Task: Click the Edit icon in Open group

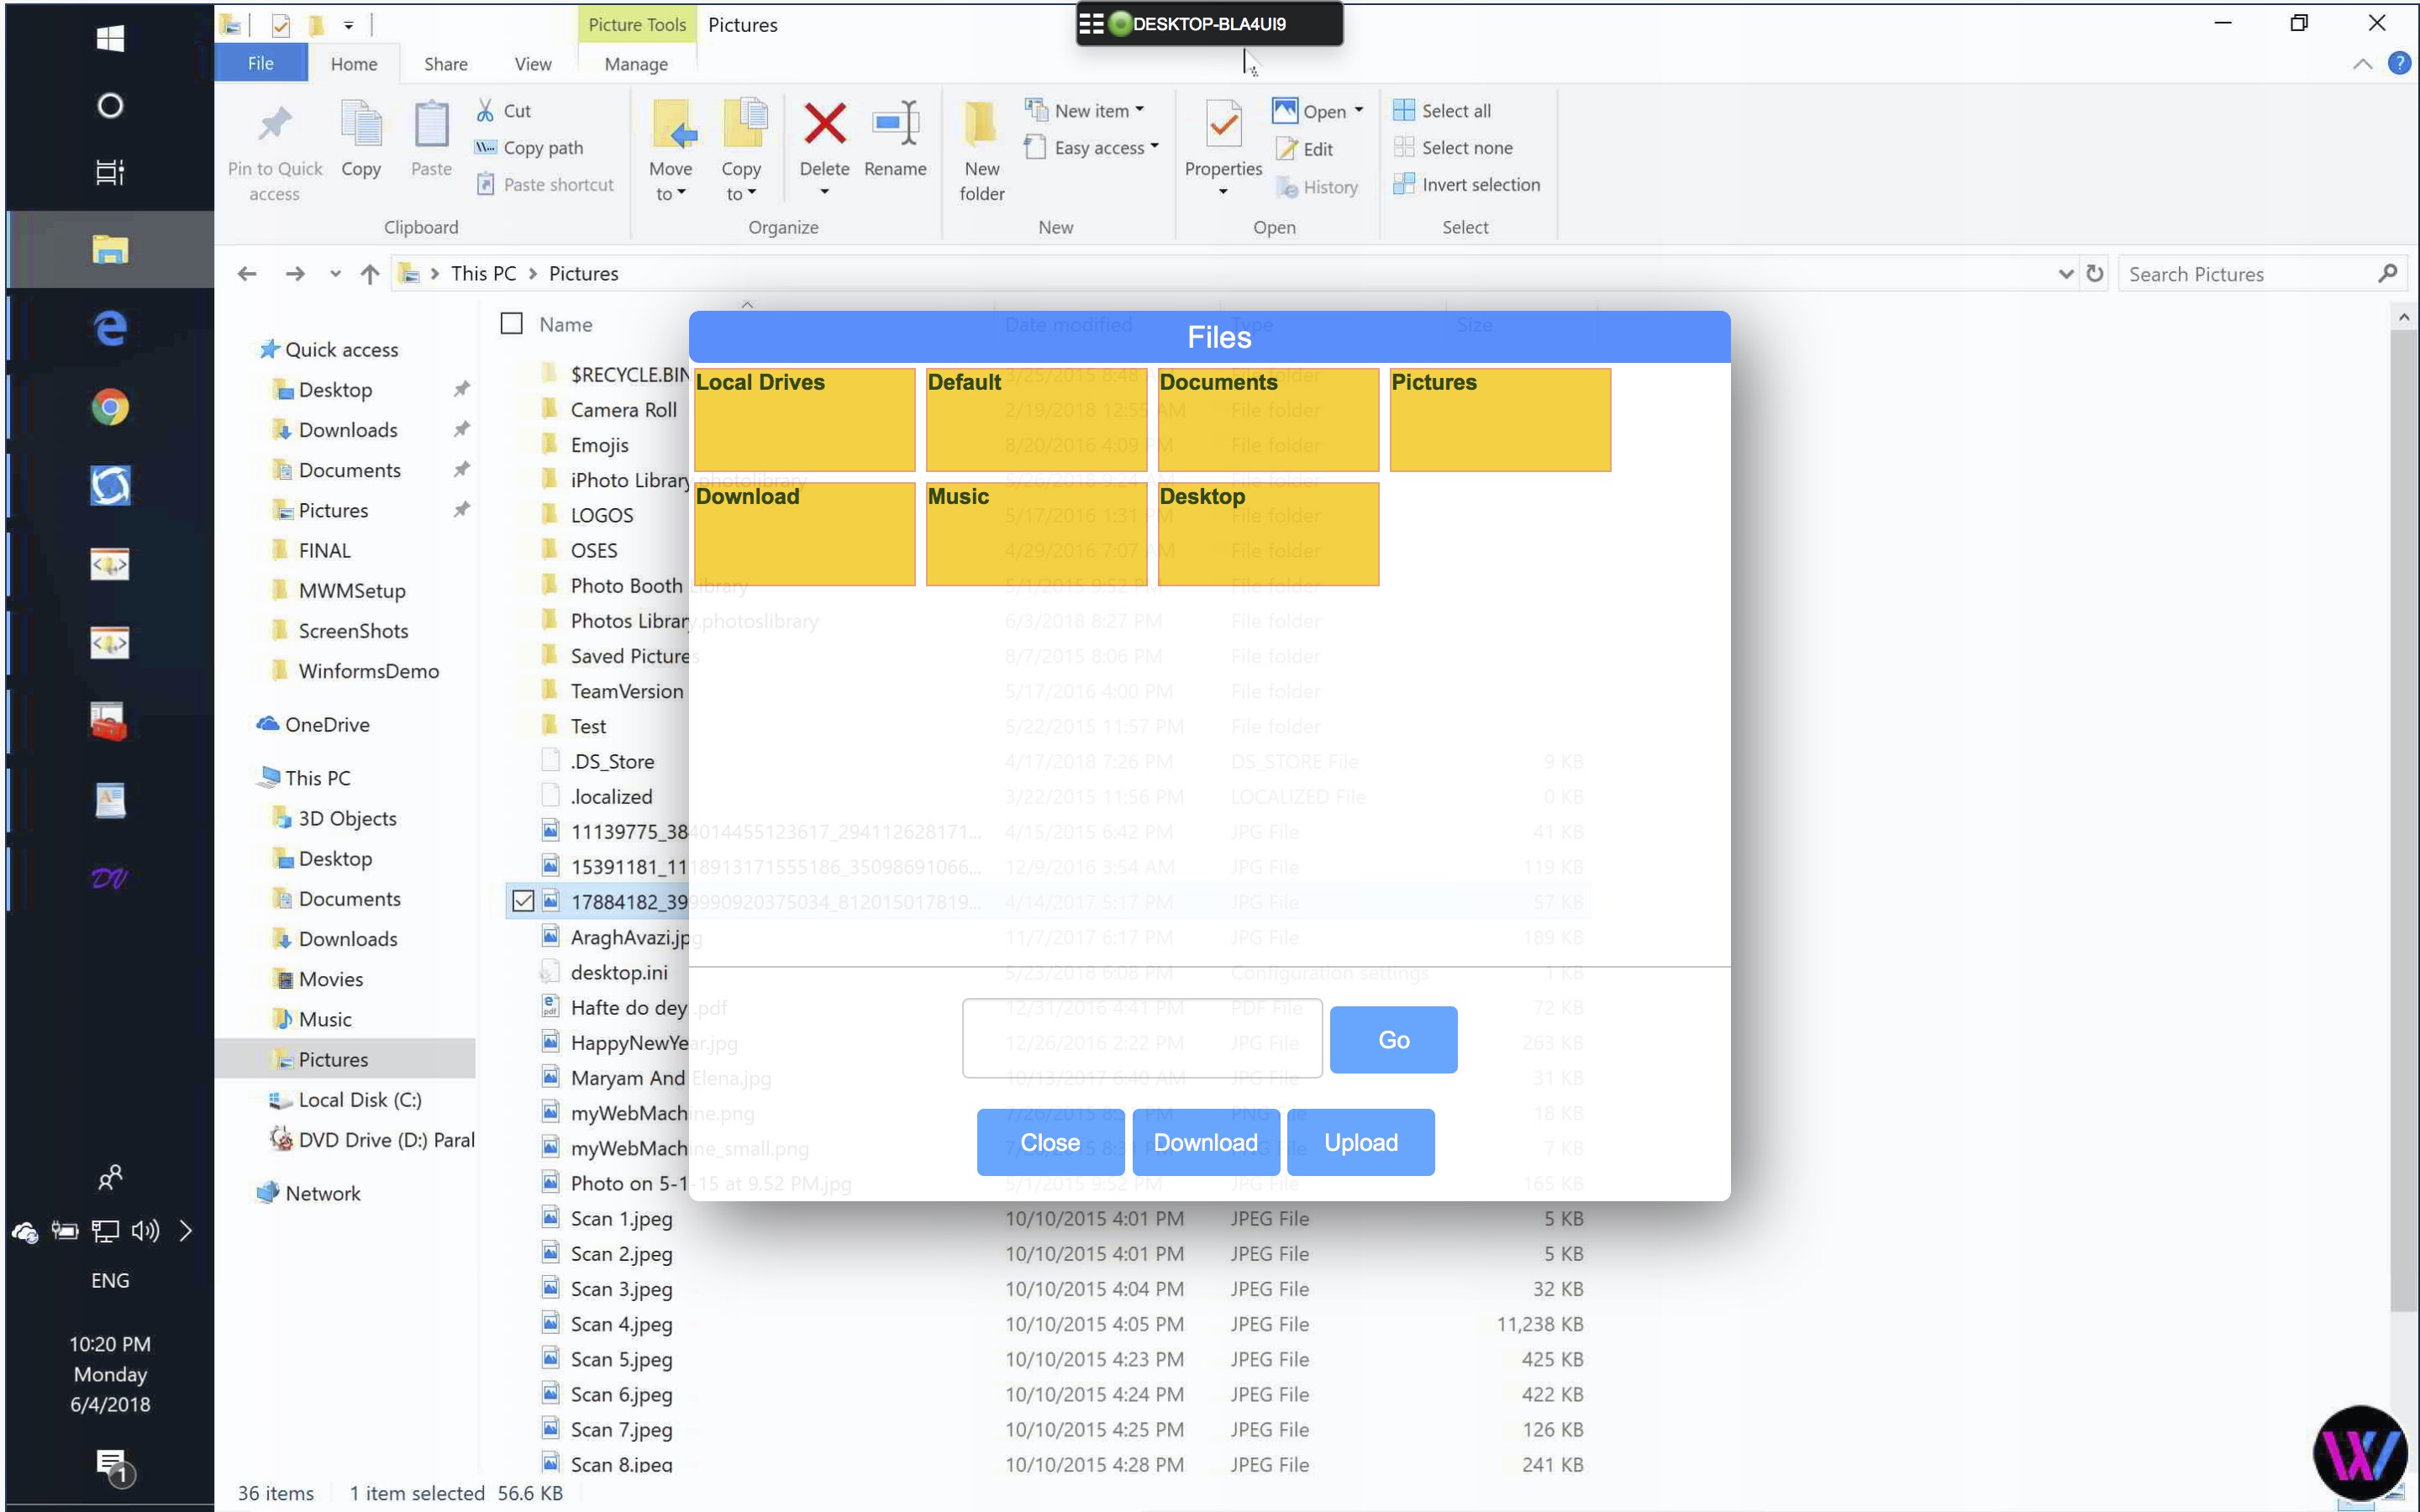Action: coord(1286,149)
